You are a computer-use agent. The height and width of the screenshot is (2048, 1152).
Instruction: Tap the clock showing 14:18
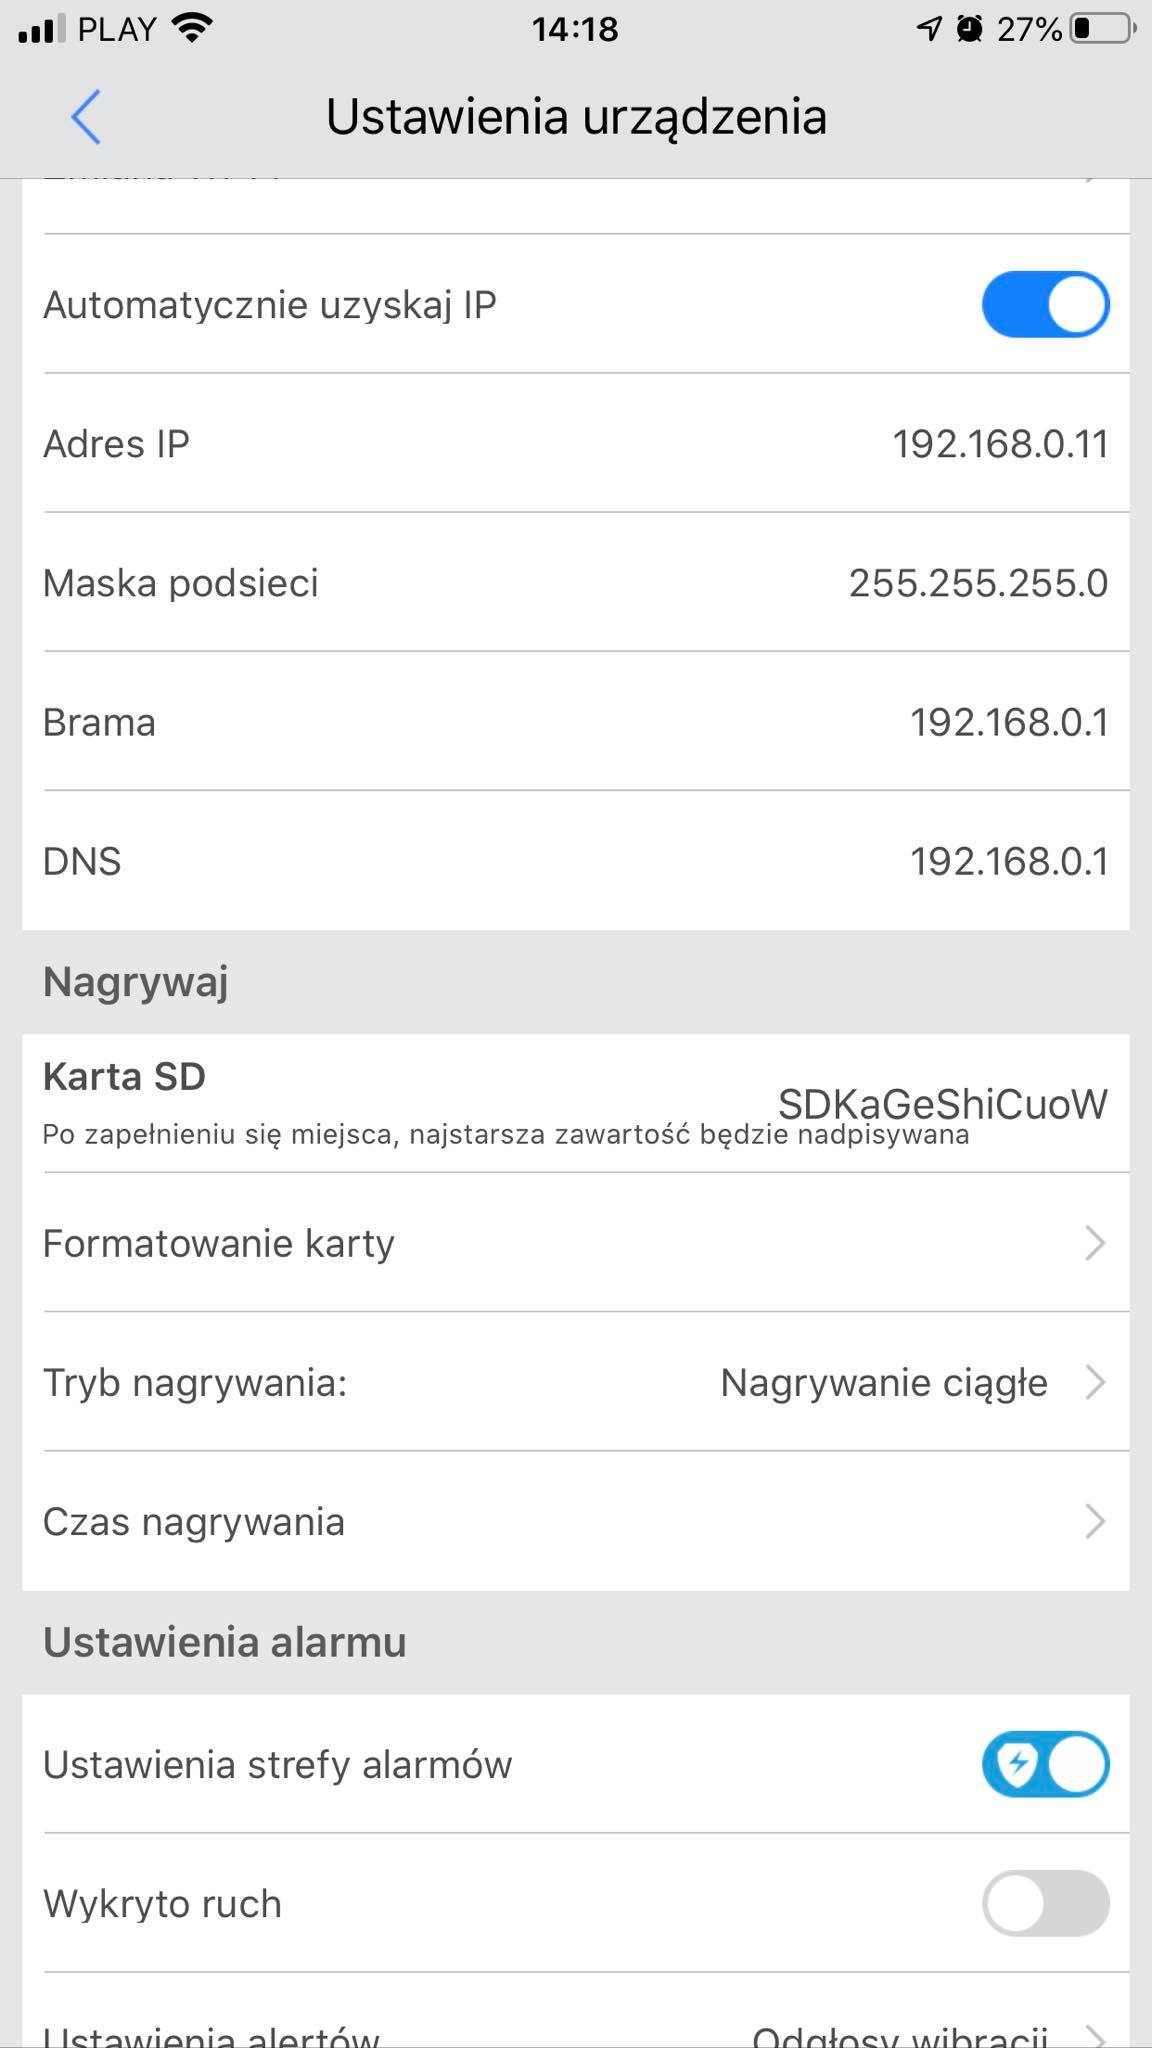pos(576,29)
